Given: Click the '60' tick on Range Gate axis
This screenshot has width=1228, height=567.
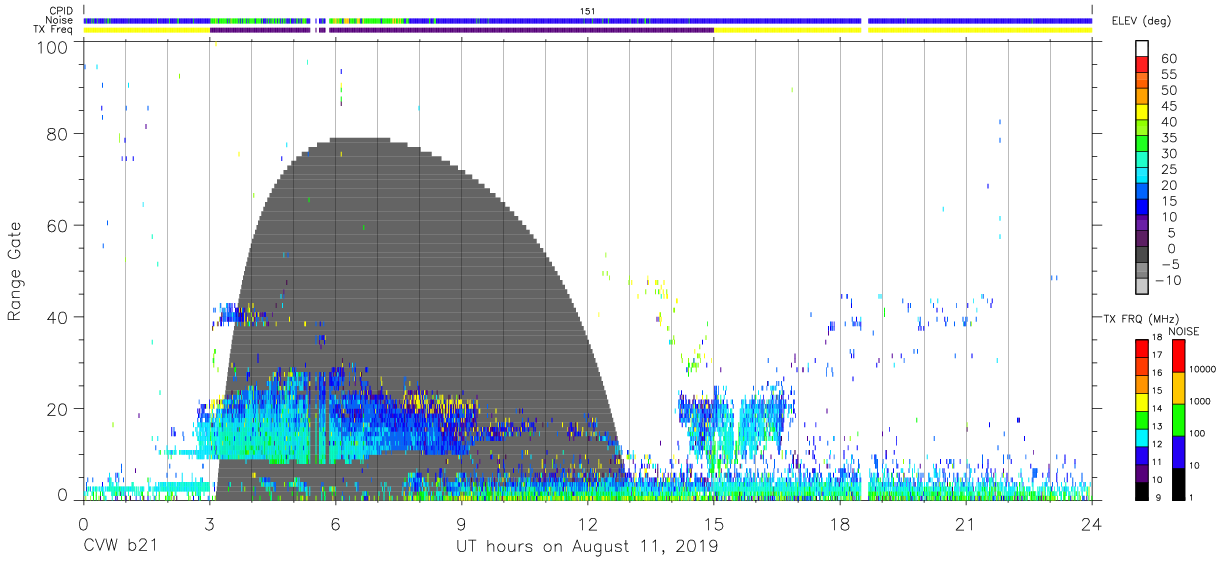Looking at the screenshot, I should click(x=58, y=225).
